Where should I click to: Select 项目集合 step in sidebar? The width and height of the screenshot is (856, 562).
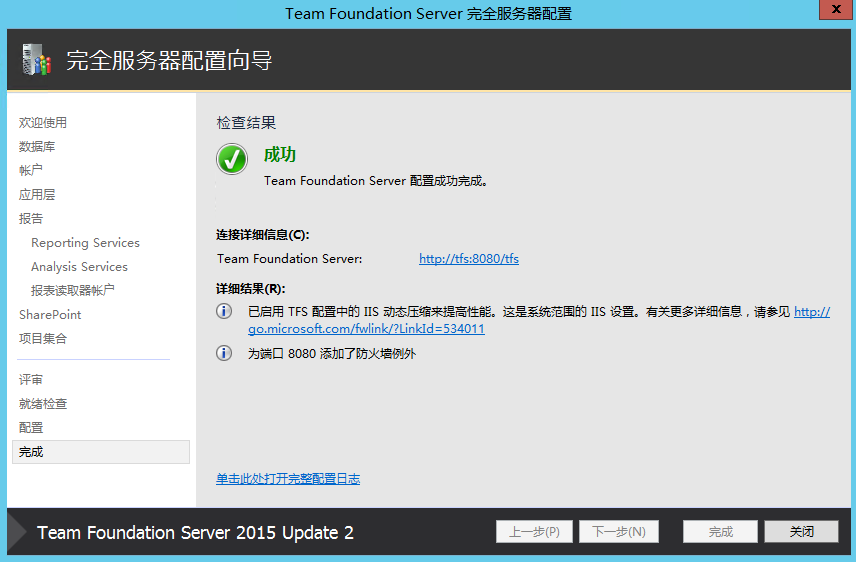click(x=43, y=339)
